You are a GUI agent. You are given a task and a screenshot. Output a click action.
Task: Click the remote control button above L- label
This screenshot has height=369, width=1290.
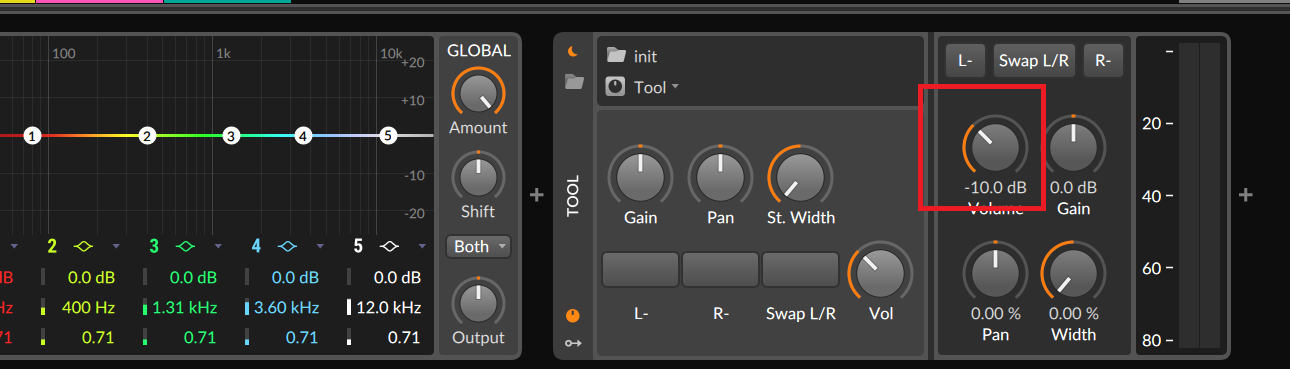tap(640, 270)
